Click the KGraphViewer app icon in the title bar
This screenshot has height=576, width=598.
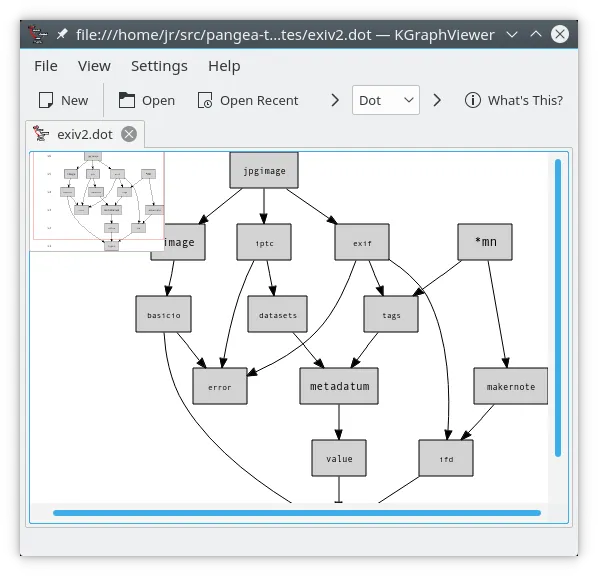38,35
